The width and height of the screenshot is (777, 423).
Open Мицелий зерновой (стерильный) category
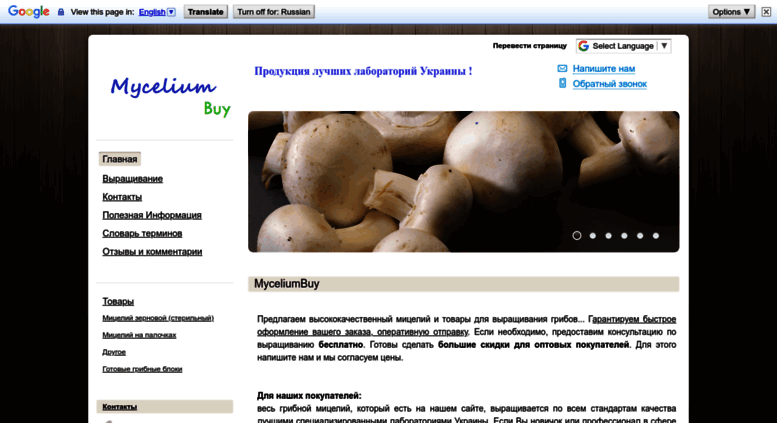pyautogui.click(x=158, y=318)
